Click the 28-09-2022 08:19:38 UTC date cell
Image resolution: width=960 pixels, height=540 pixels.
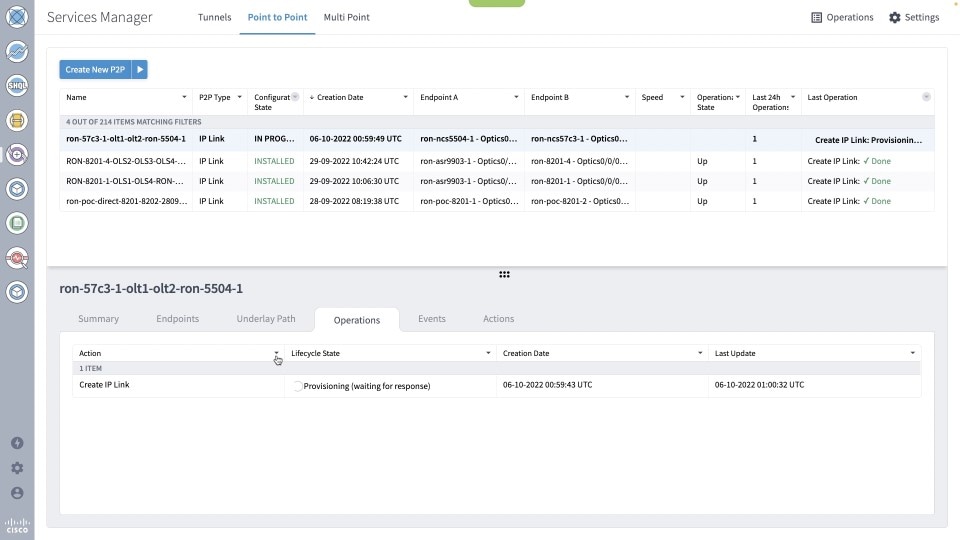(x=354, y=201)
